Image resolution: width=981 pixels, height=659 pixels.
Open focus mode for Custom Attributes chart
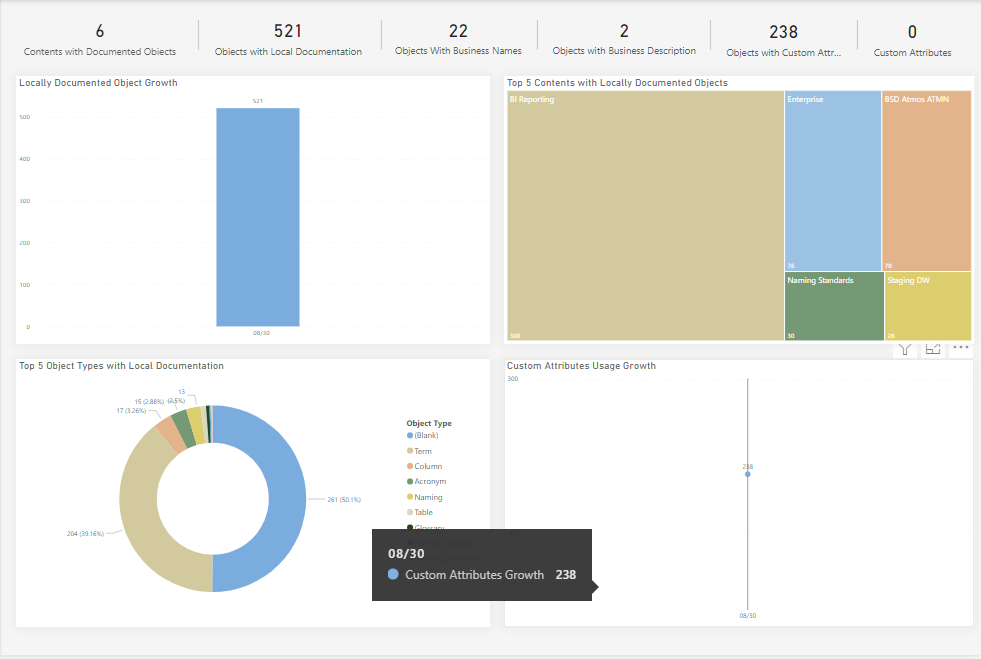click(x=933, y=349)
